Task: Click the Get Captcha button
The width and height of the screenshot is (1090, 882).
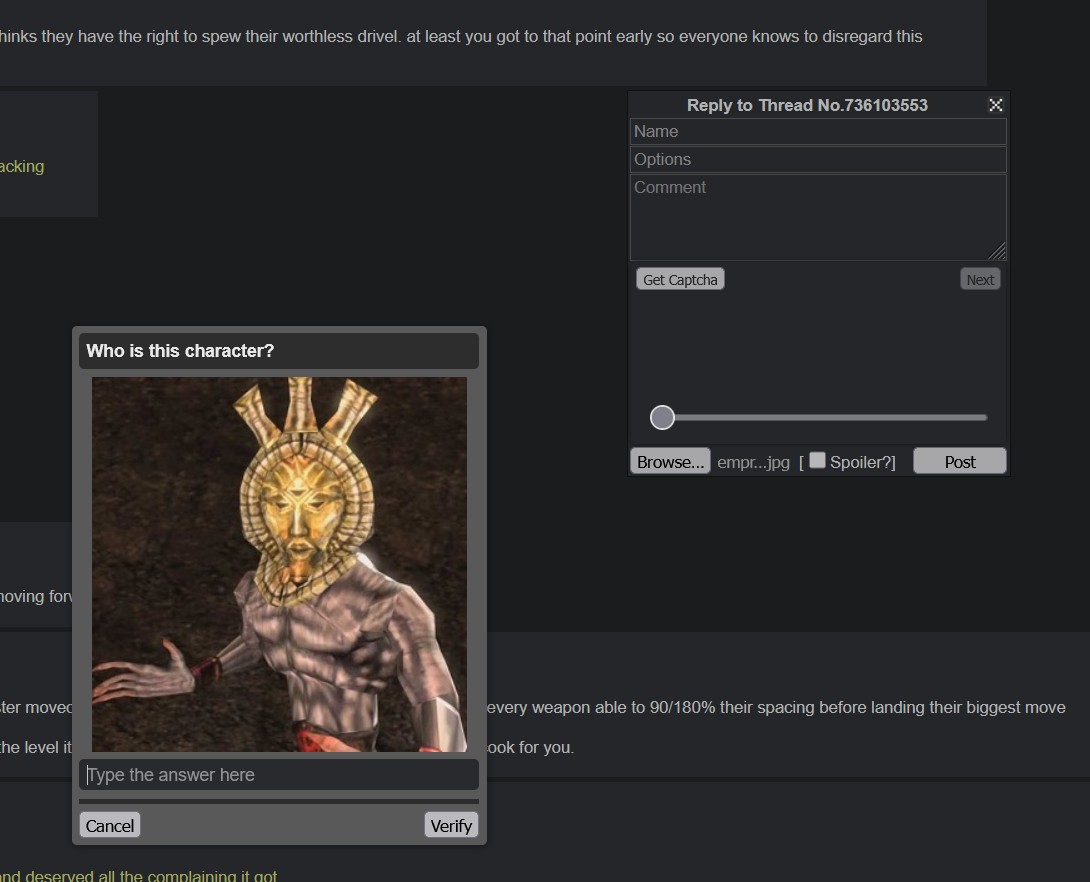Action: [680, 279]
